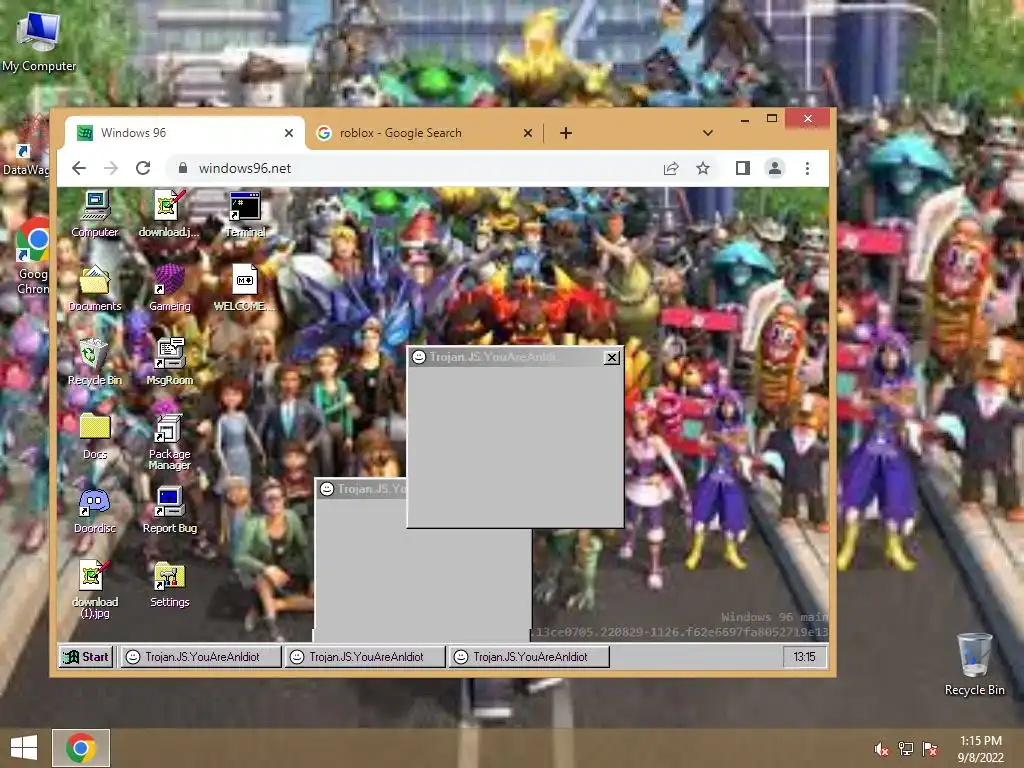This screenshot has height=768, width=1024.
Task: Bookmark this page with the star icon
Action: [x=703, y=168]
